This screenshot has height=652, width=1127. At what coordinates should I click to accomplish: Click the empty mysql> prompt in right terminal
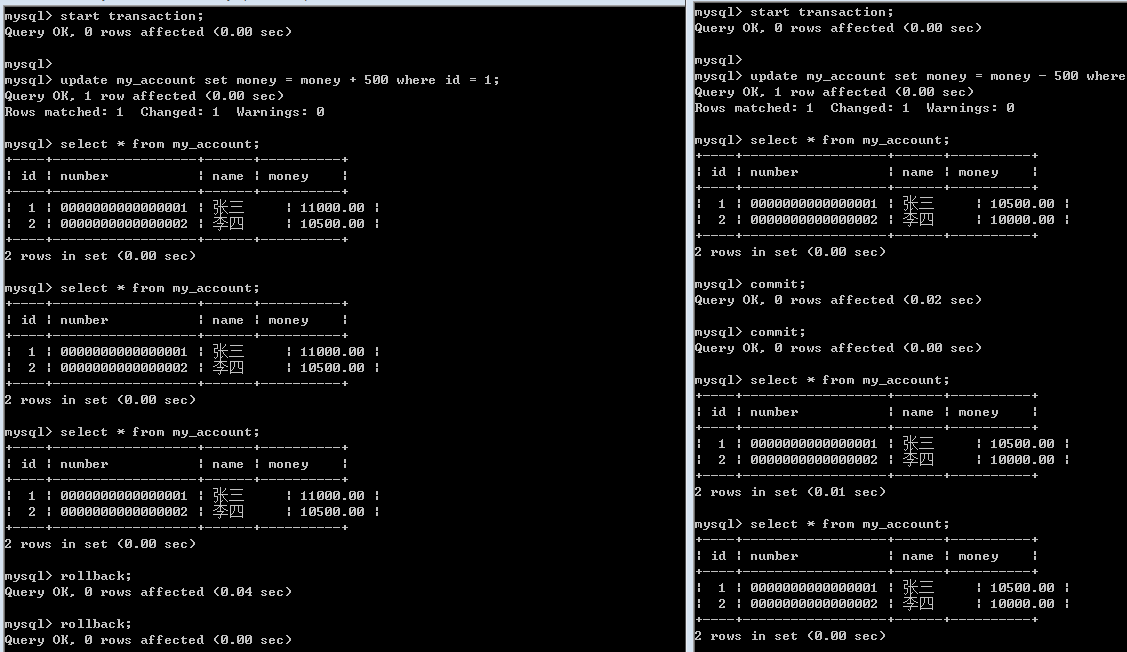coord(719,60)
